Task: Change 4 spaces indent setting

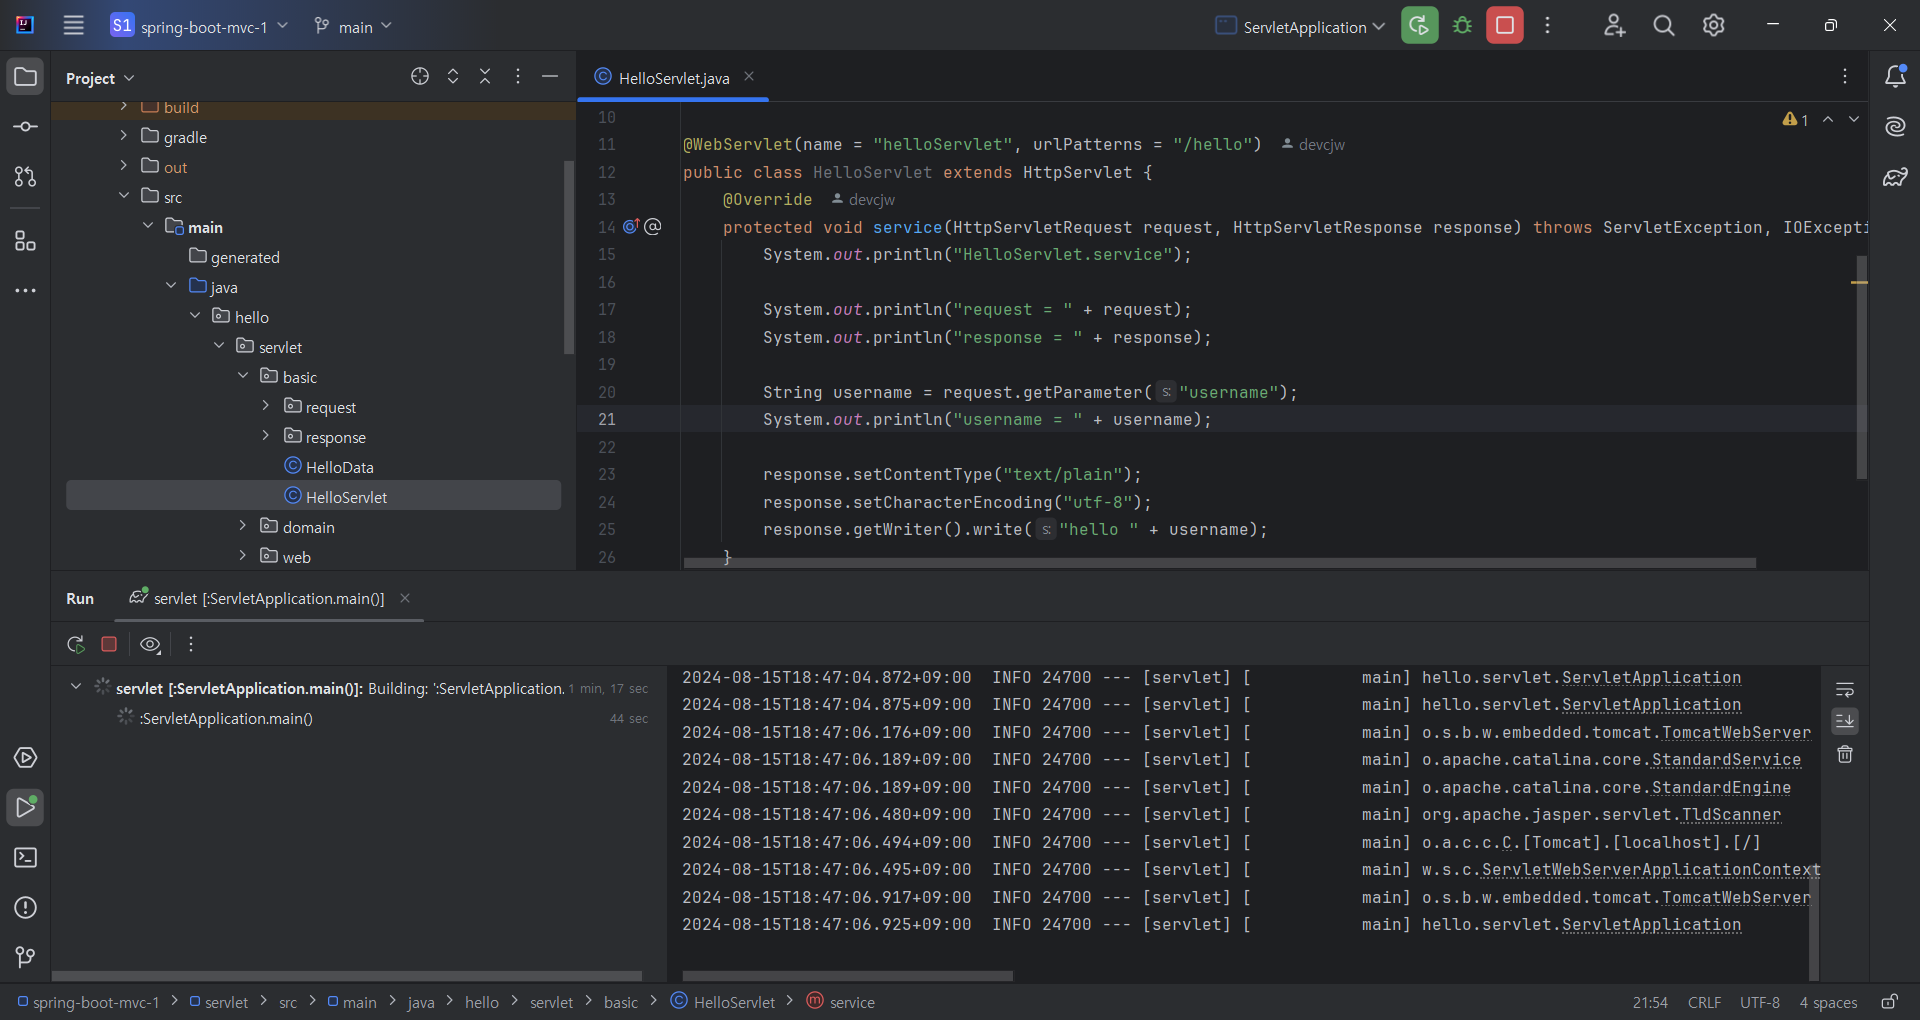Action: [1828, 1002]
